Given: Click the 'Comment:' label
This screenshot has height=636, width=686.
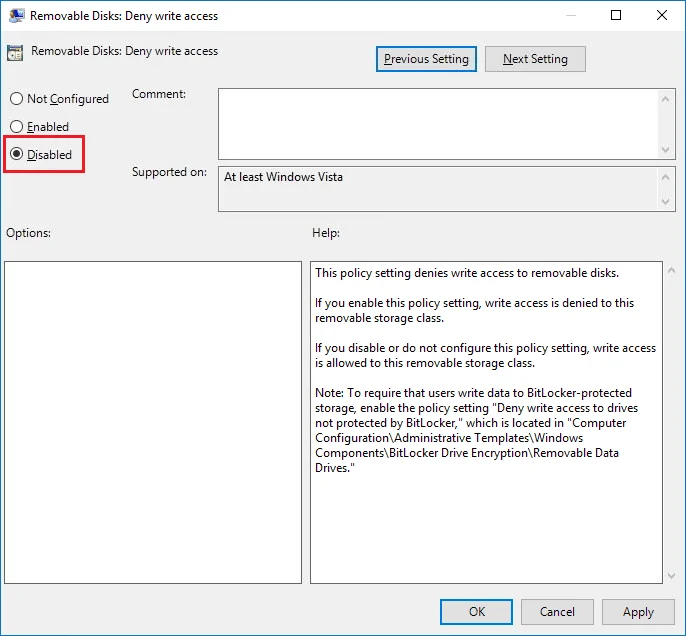Looking at the screenshot, I should click(x=159, y=94).
